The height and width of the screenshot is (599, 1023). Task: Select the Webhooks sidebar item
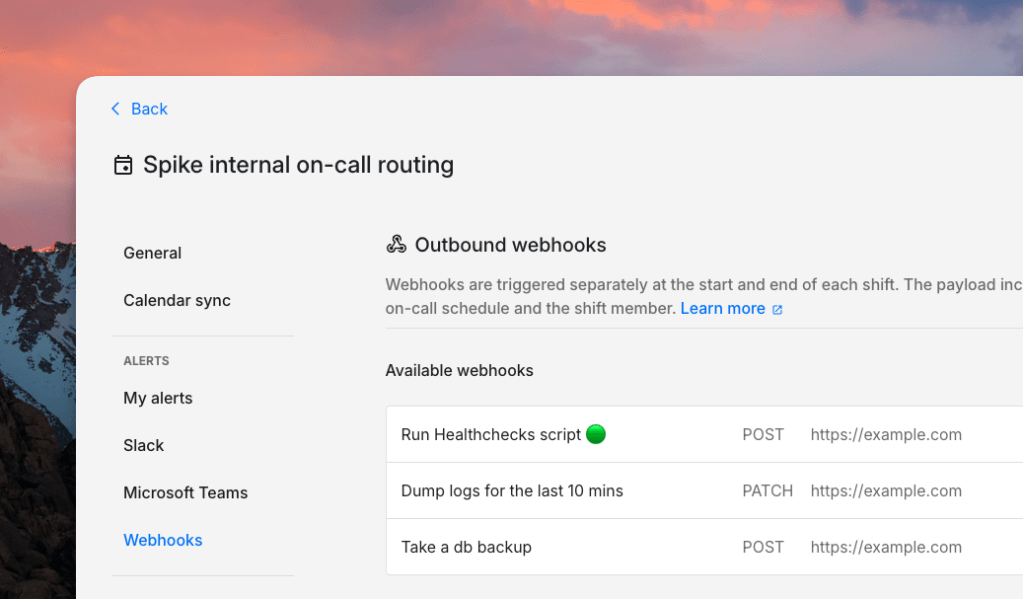(x=162, y=539)
